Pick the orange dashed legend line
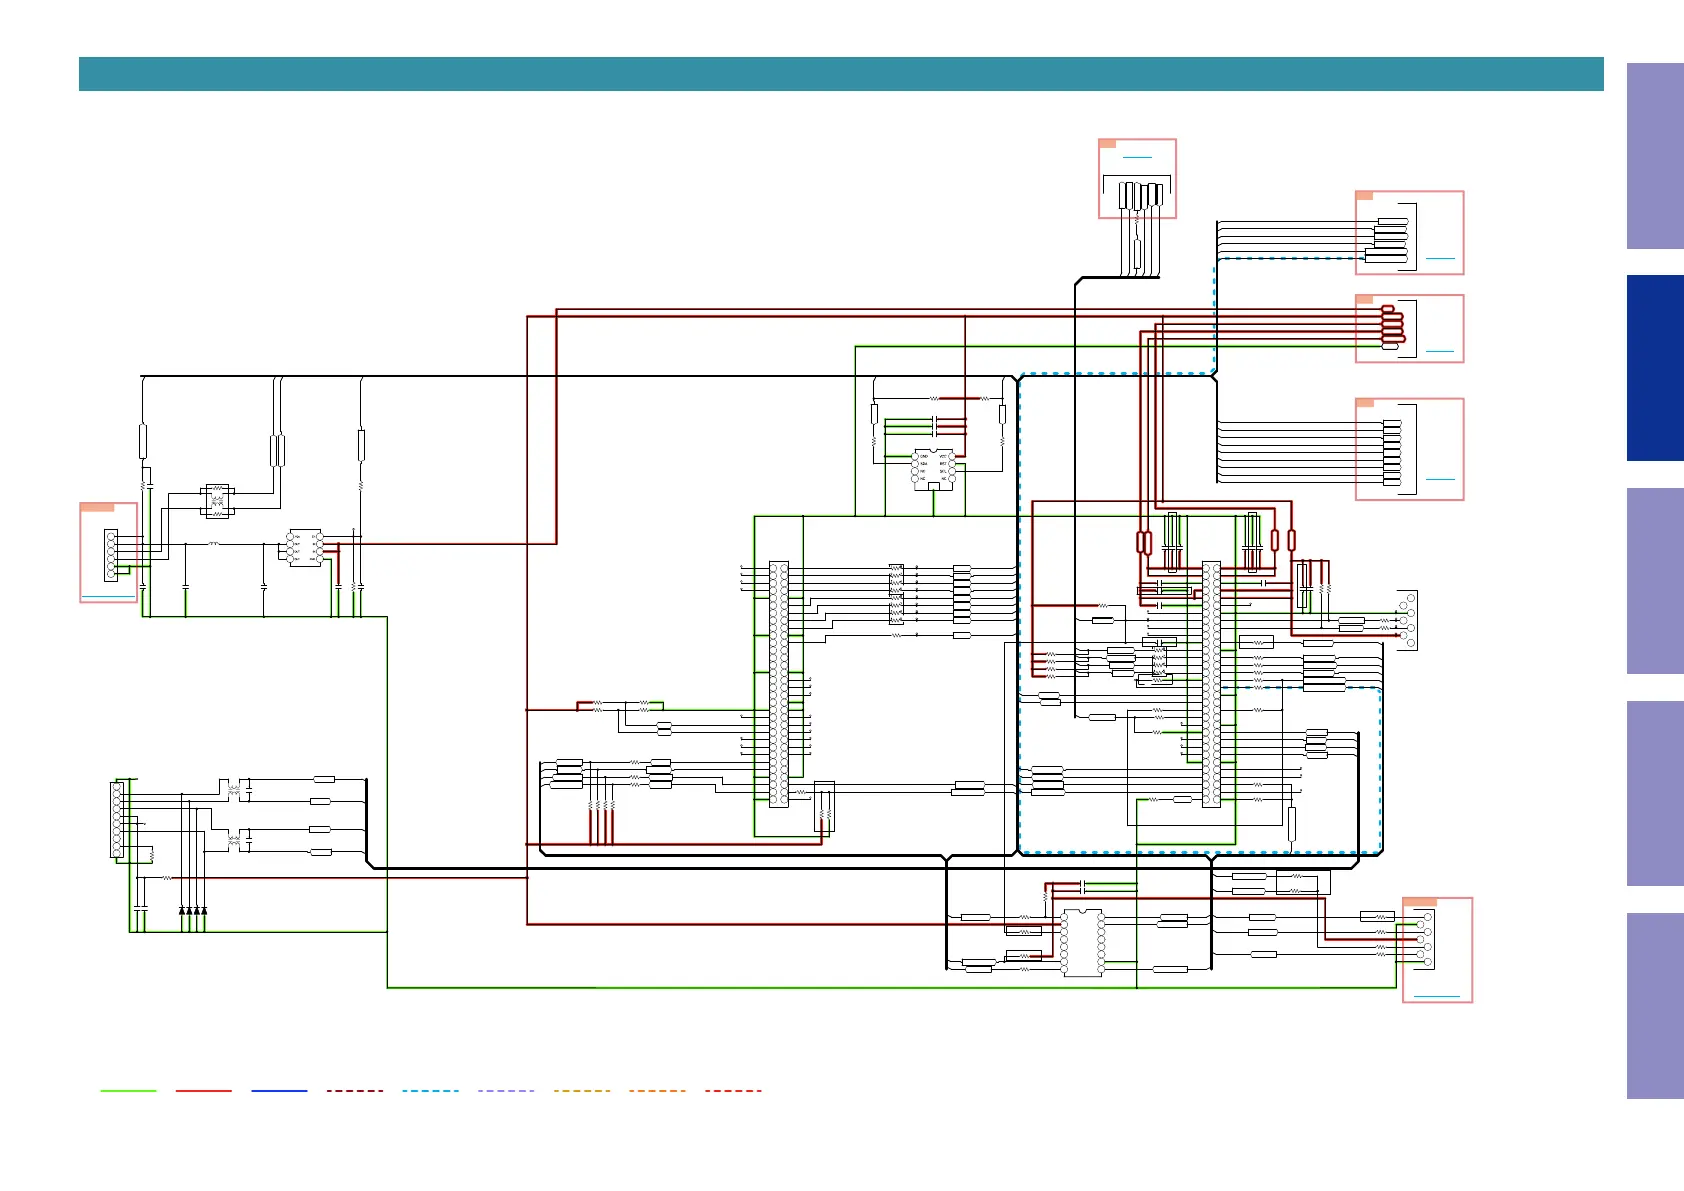This screenshot has width=1684, height=1191. pyautogui.click(x=658, y=1090)
